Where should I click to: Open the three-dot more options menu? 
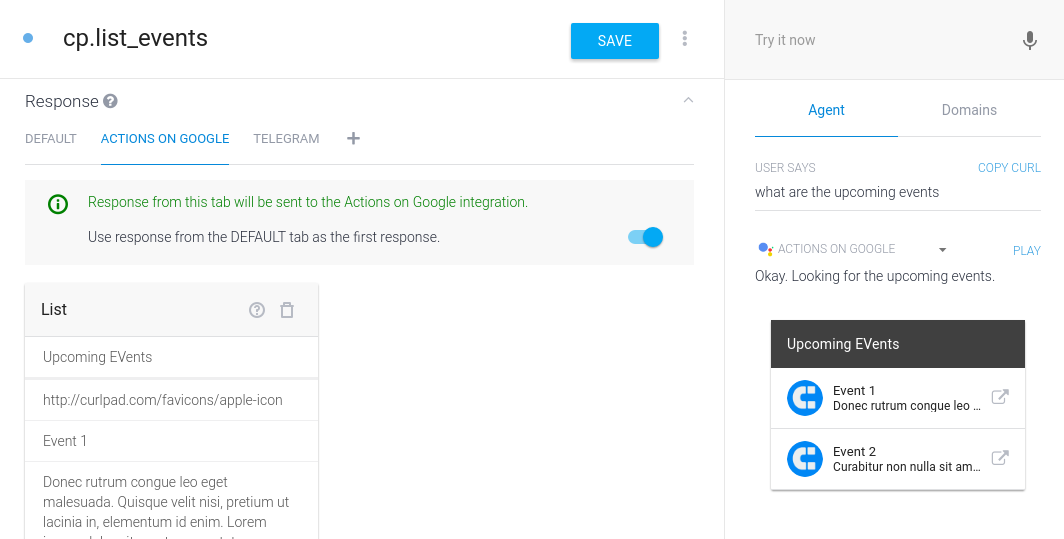click(685, 39)
